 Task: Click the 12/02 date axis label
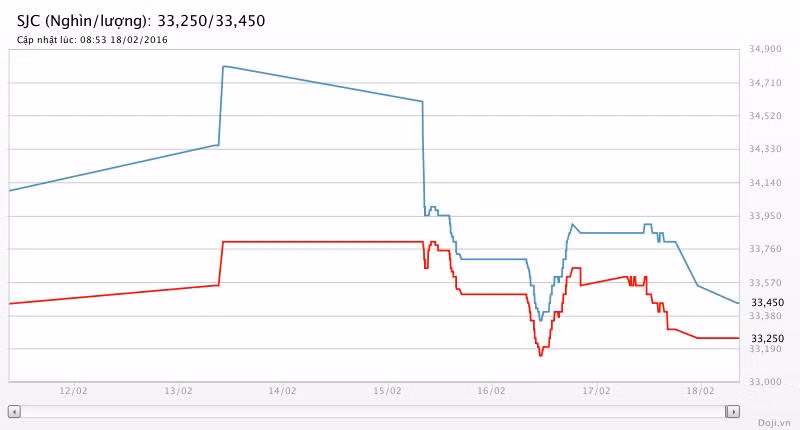(73, 391)
